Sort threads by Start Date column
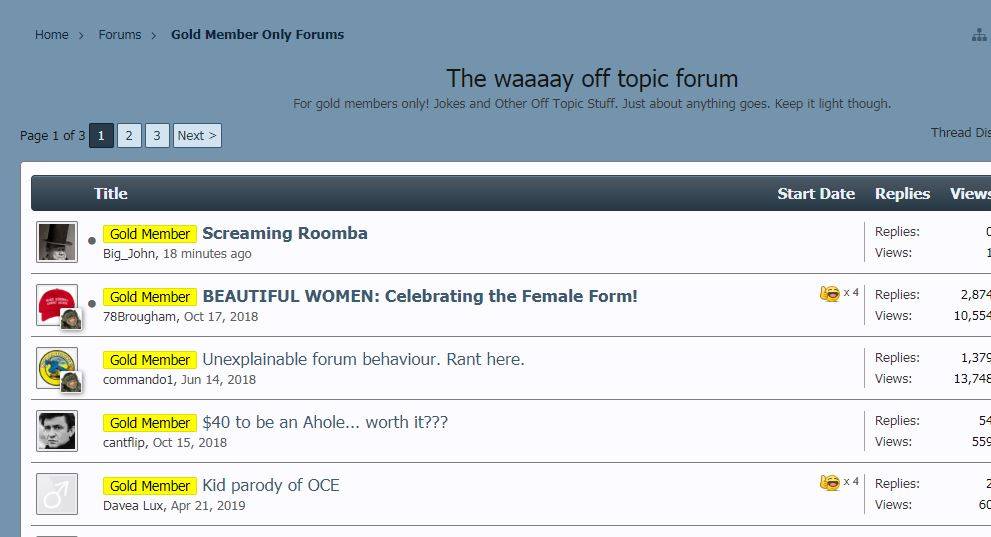This screenshot has width=991, height=537. click(816, 194)
